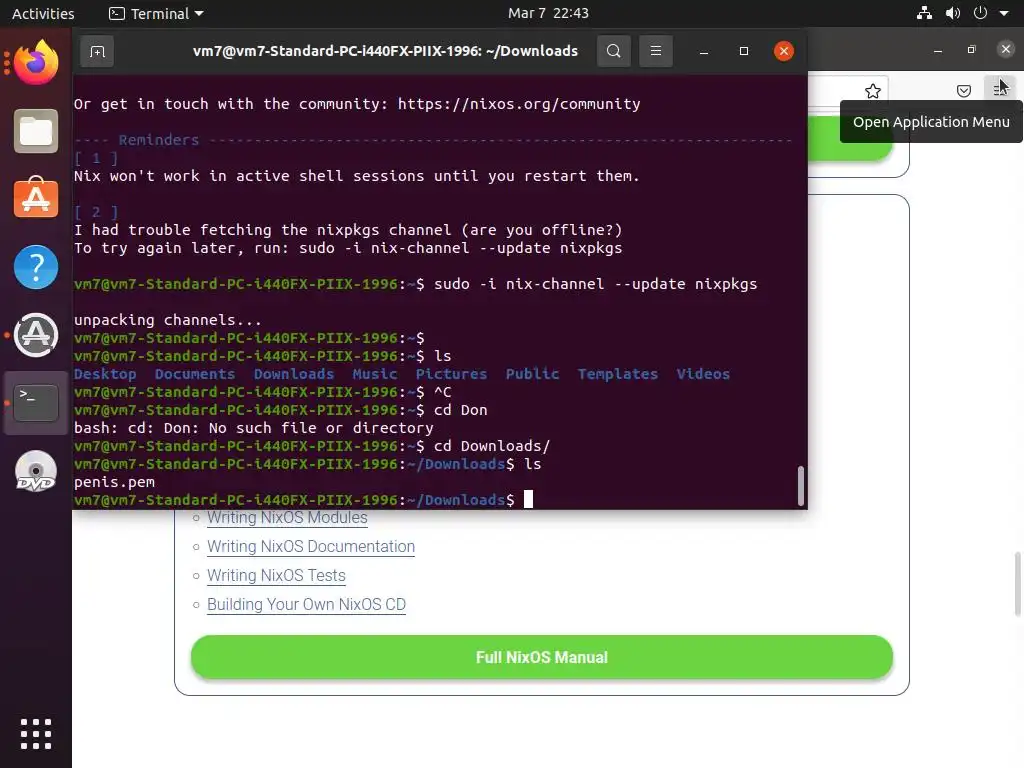Viewport: 1024px width, 768px height.
Task: Open Writing NixOS Documentation link
Action: click(311, 547)
